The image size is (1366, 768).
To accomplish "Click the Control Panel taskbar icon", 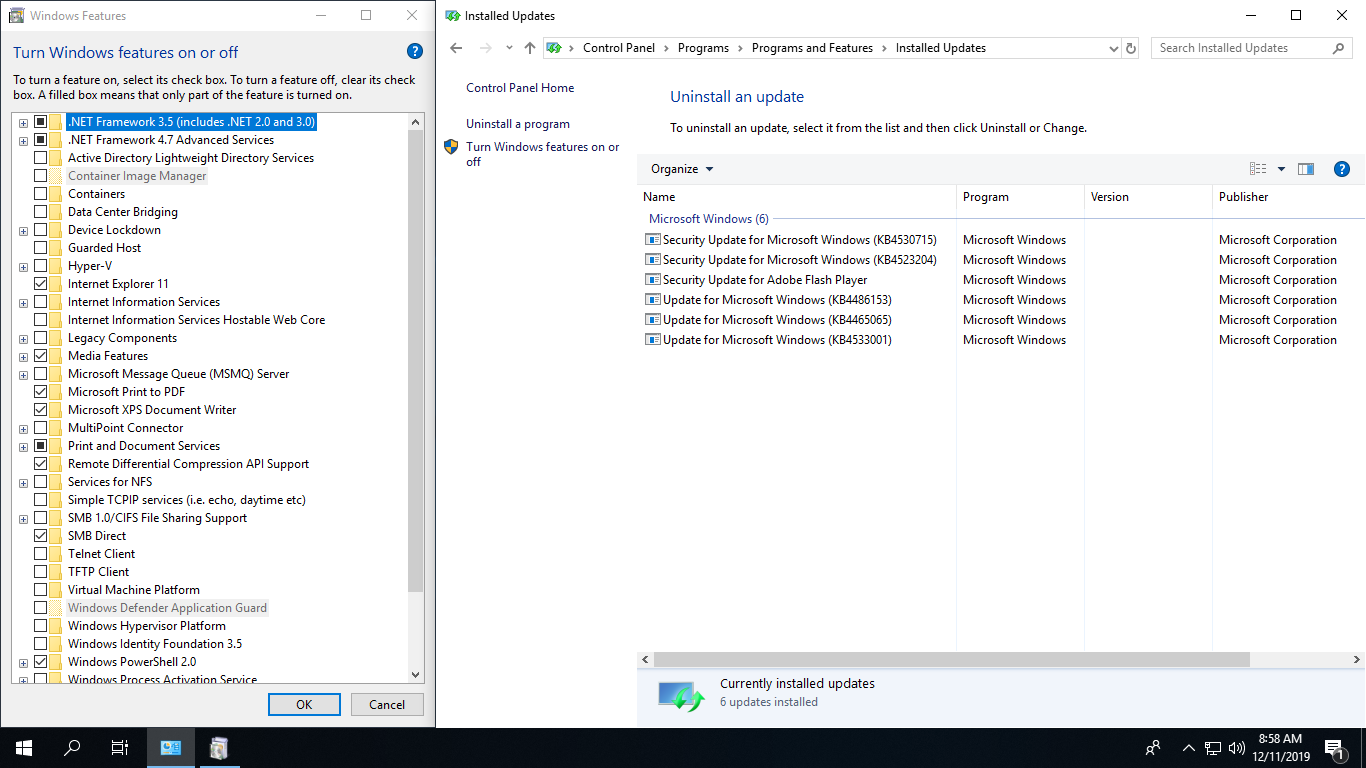I will coord(171,747).
